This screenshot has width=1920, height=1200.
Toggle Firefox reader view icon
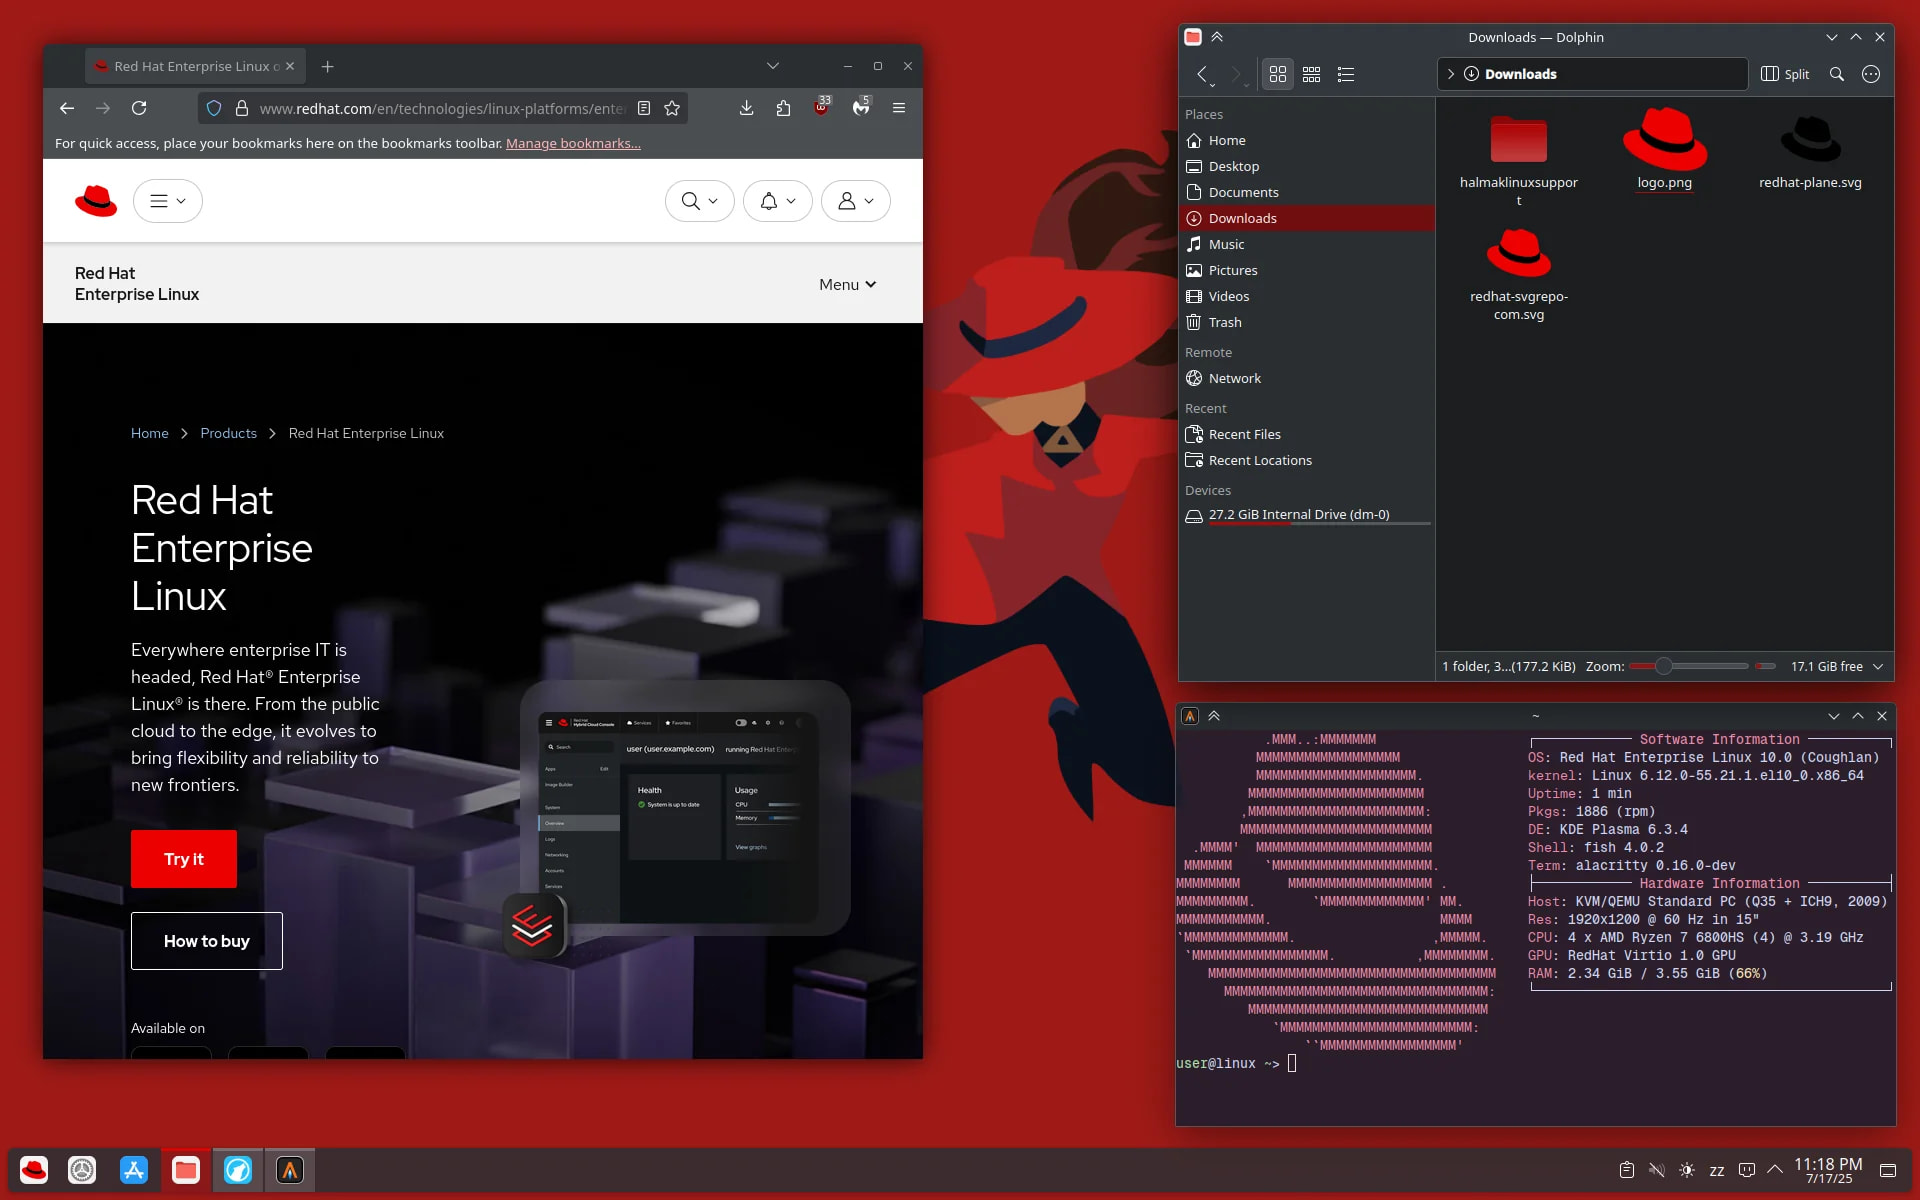coord(644,108)
